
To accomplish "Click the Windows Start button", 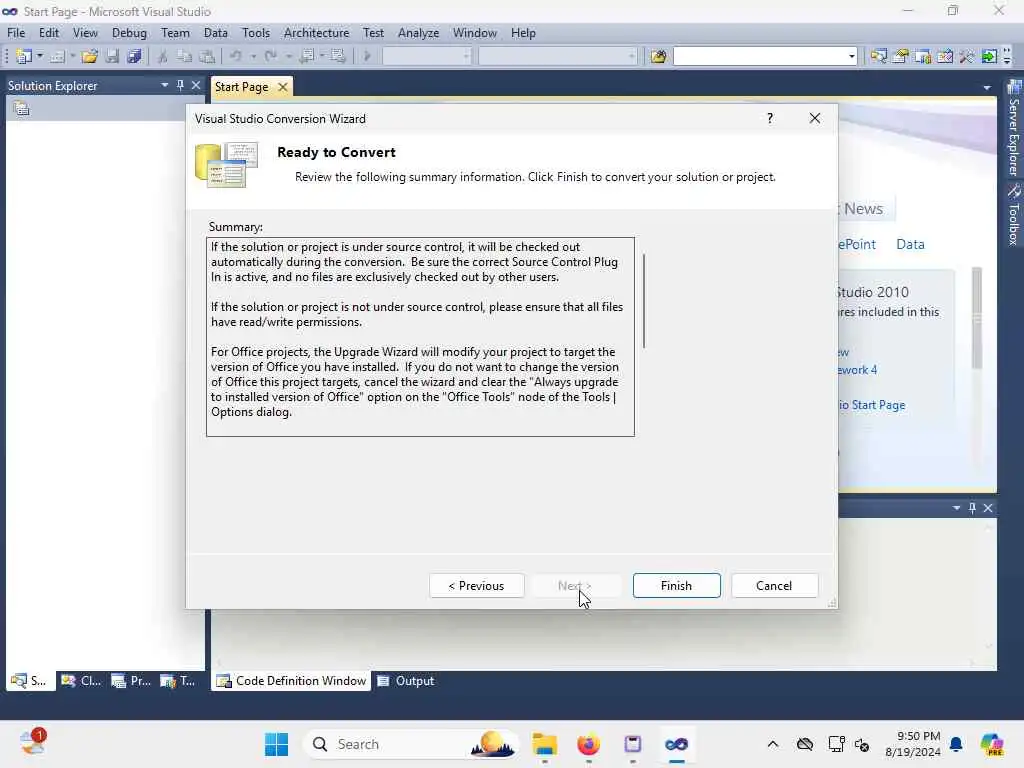I will (x=276, y=744).
